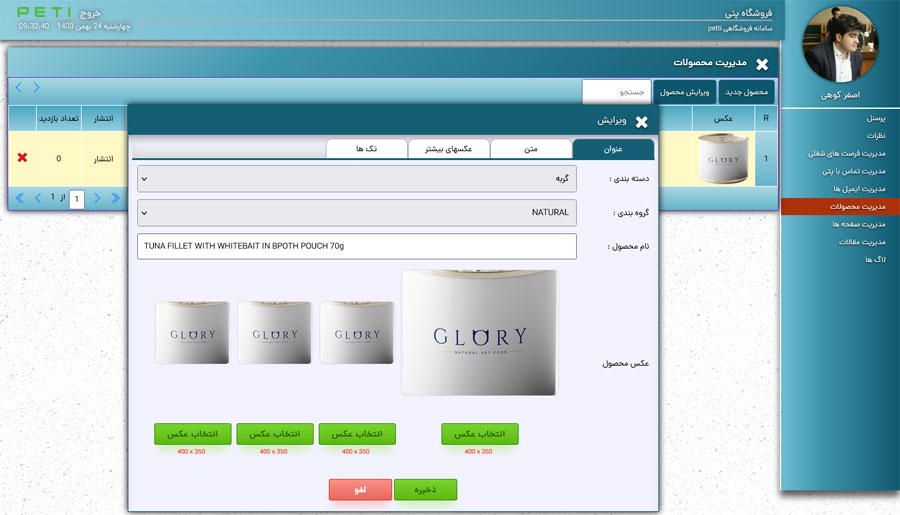
Task: Click the فروشگاه پتی header title
Action: point(748,13)
